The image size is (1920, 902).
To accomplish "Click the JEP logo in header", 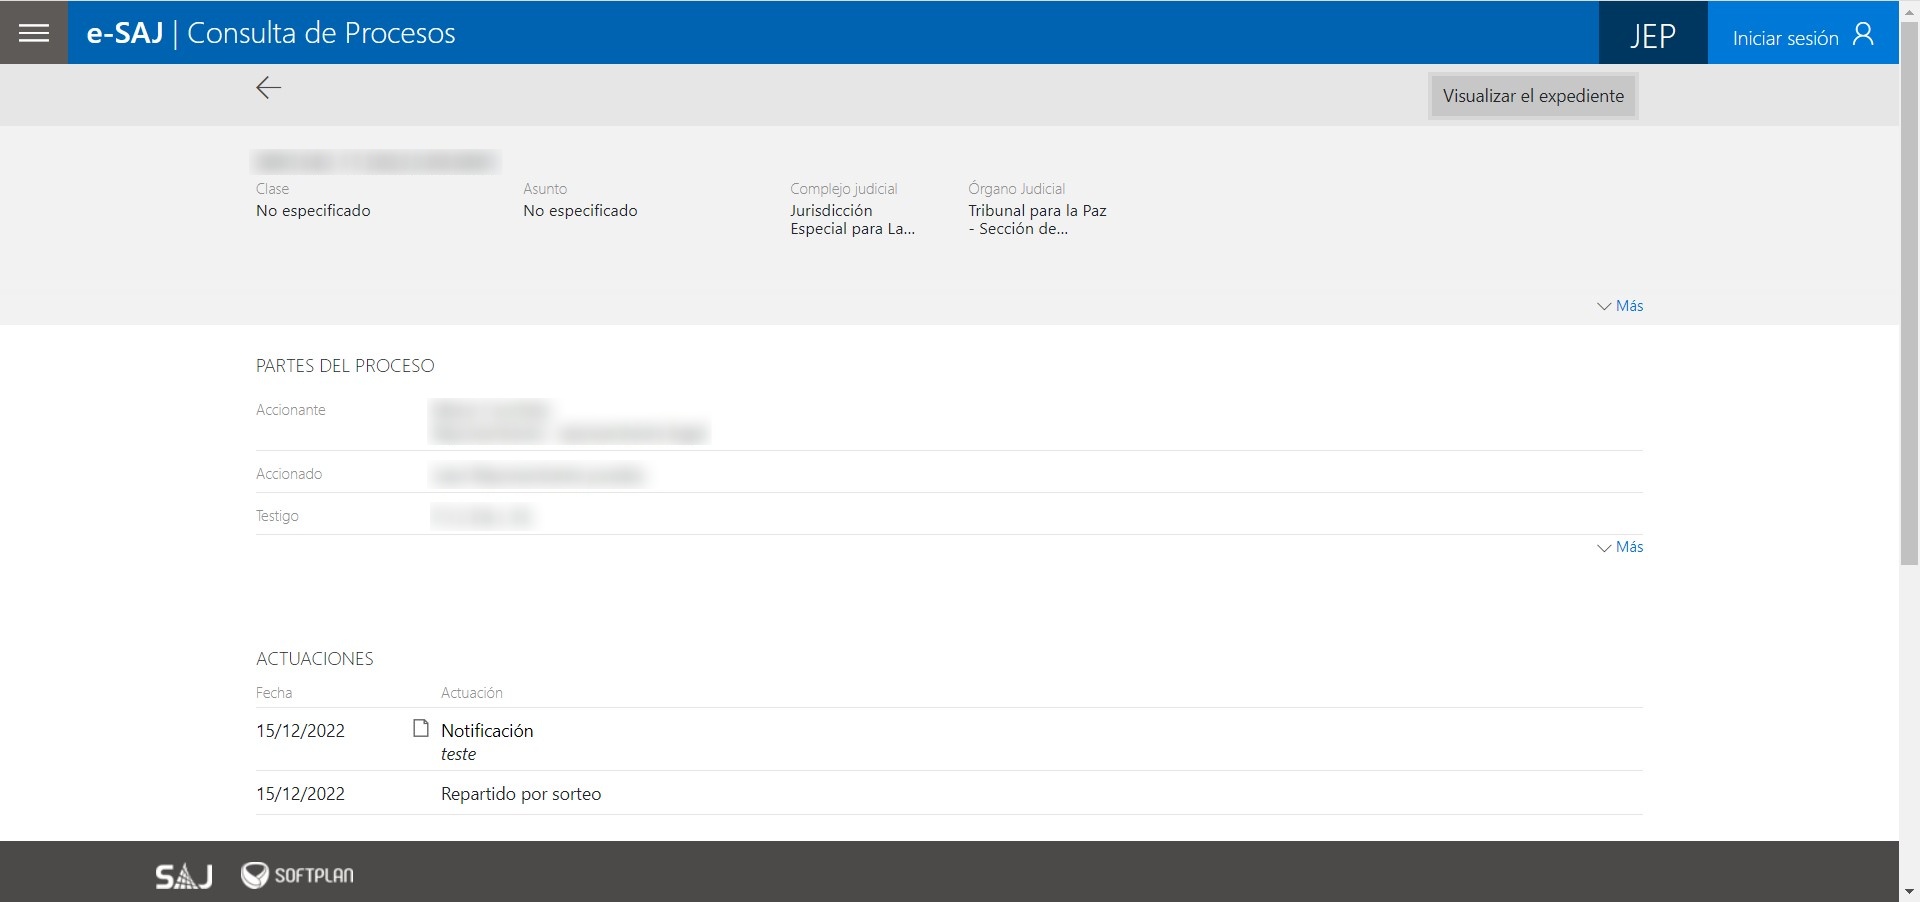I will click(1653, 37).
